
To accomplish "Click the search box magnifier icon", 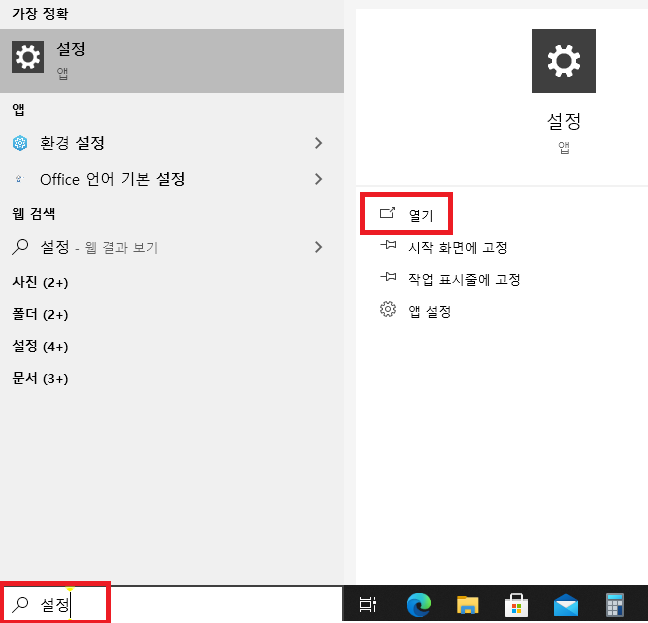I will tap(20, 604).
